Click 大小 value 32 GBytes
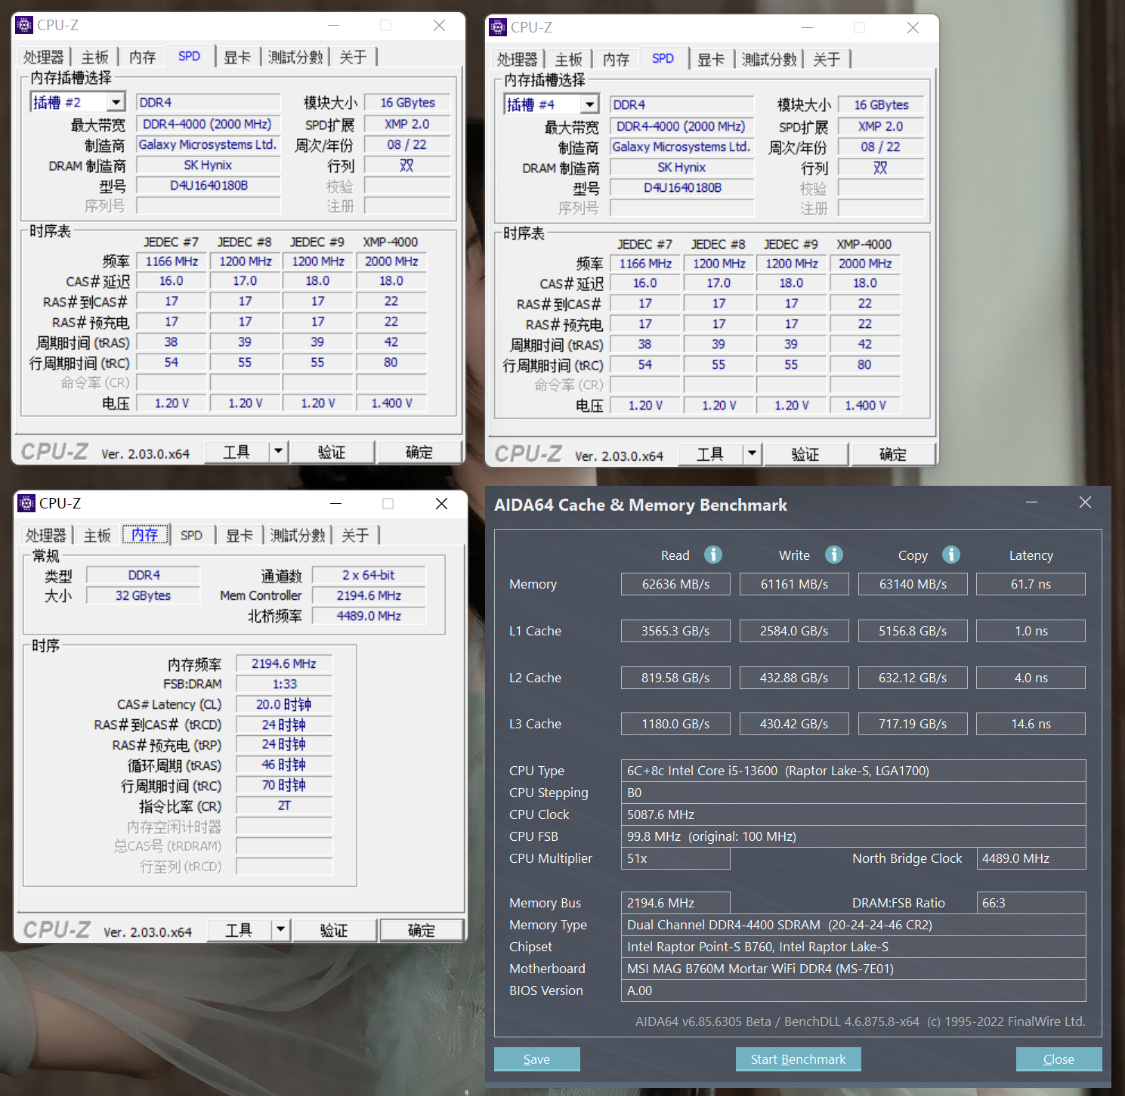 point(143,595)
